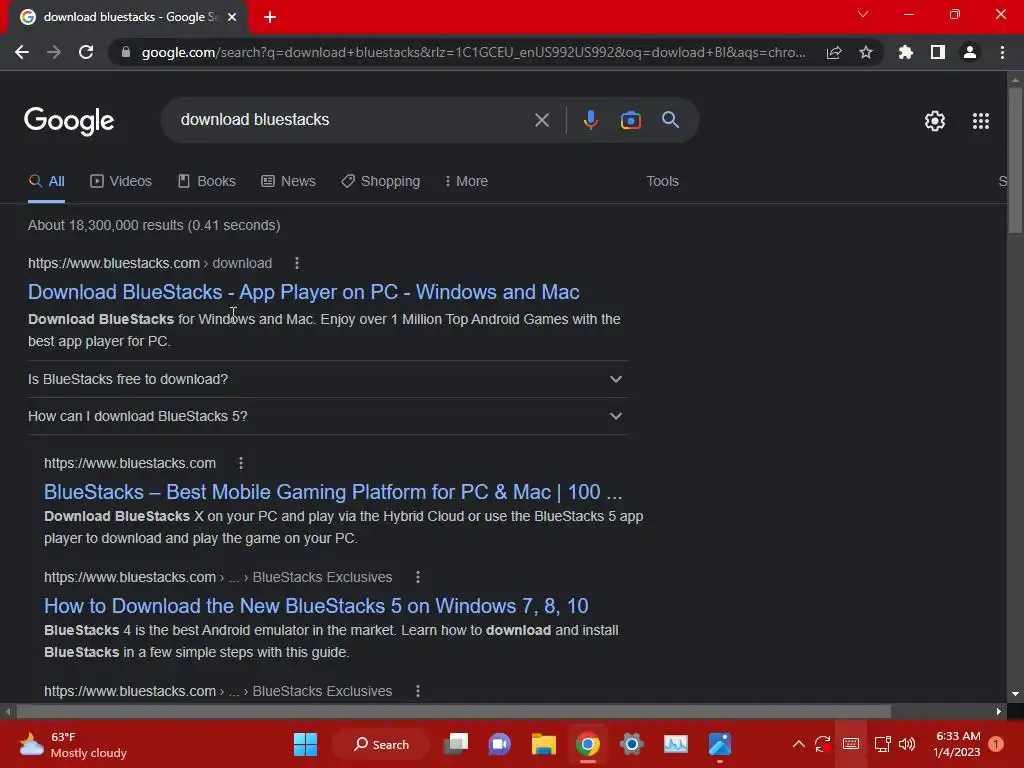Clear the search box with the X
Screen dimensions: 1024x768
(541, 120)
